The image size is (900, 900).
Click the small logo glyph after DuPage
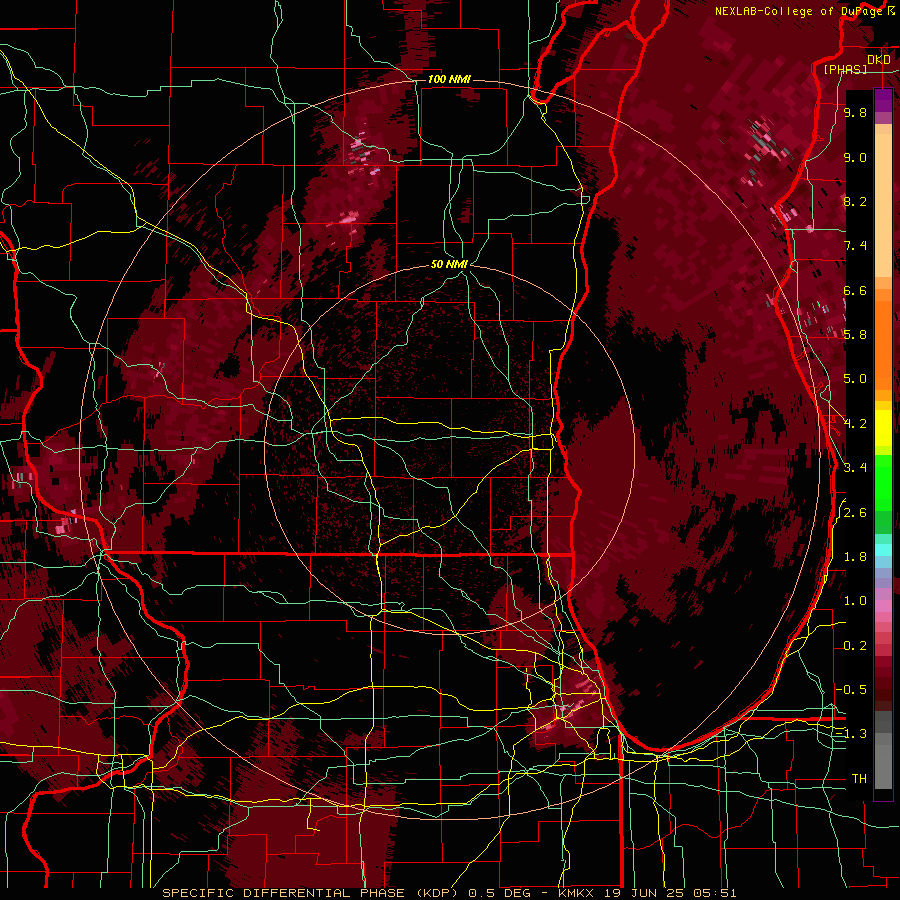891,11
